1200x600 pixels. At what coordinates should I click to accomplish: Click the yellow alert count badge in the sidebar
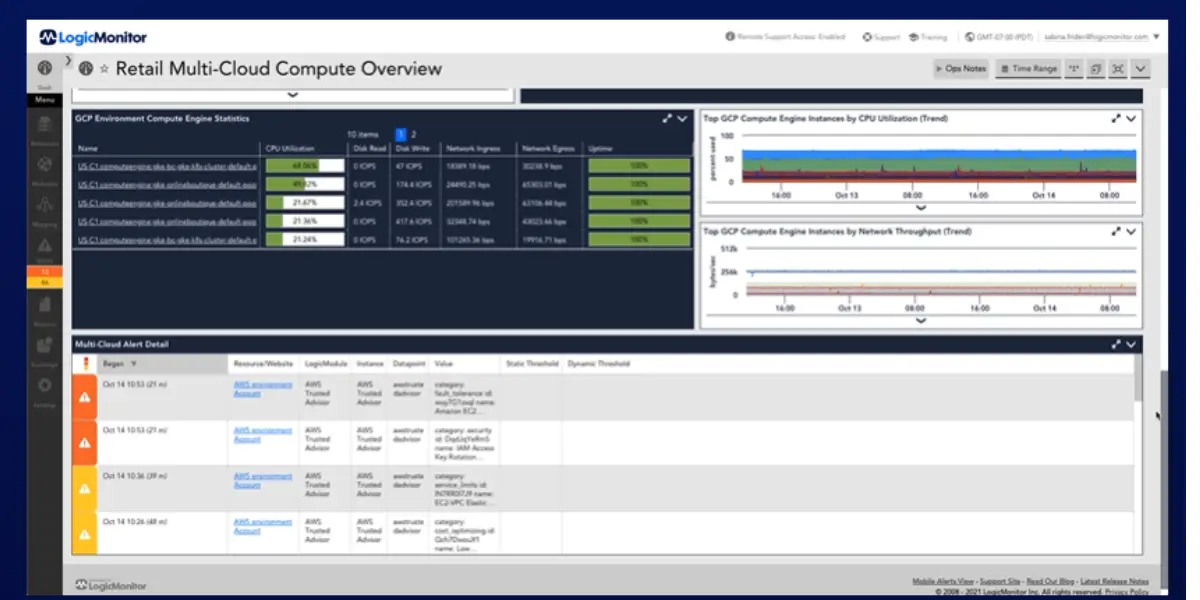45,282
